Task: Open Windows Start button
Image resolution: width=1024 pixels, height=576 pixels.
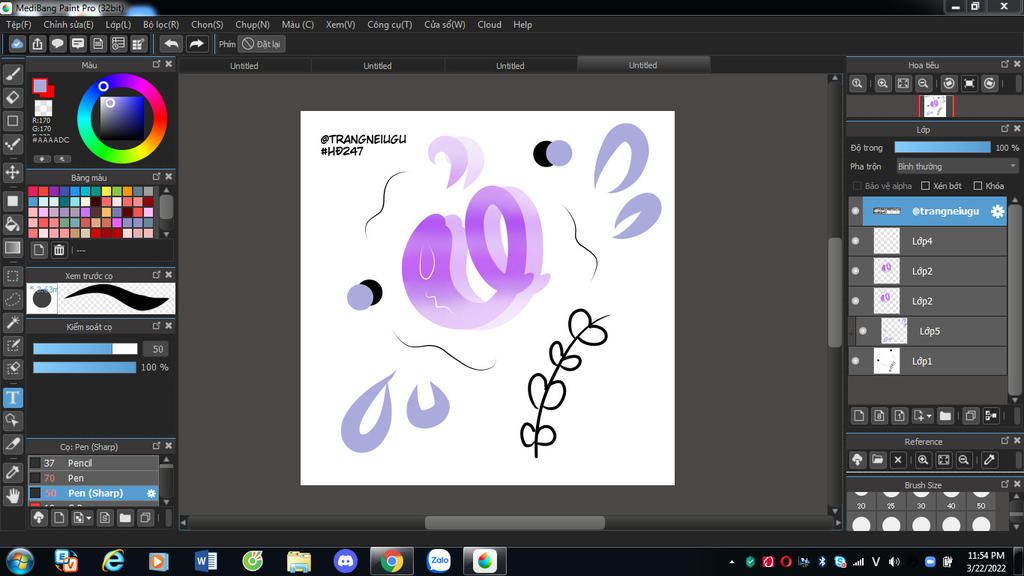Action: [x=19, y=561]
